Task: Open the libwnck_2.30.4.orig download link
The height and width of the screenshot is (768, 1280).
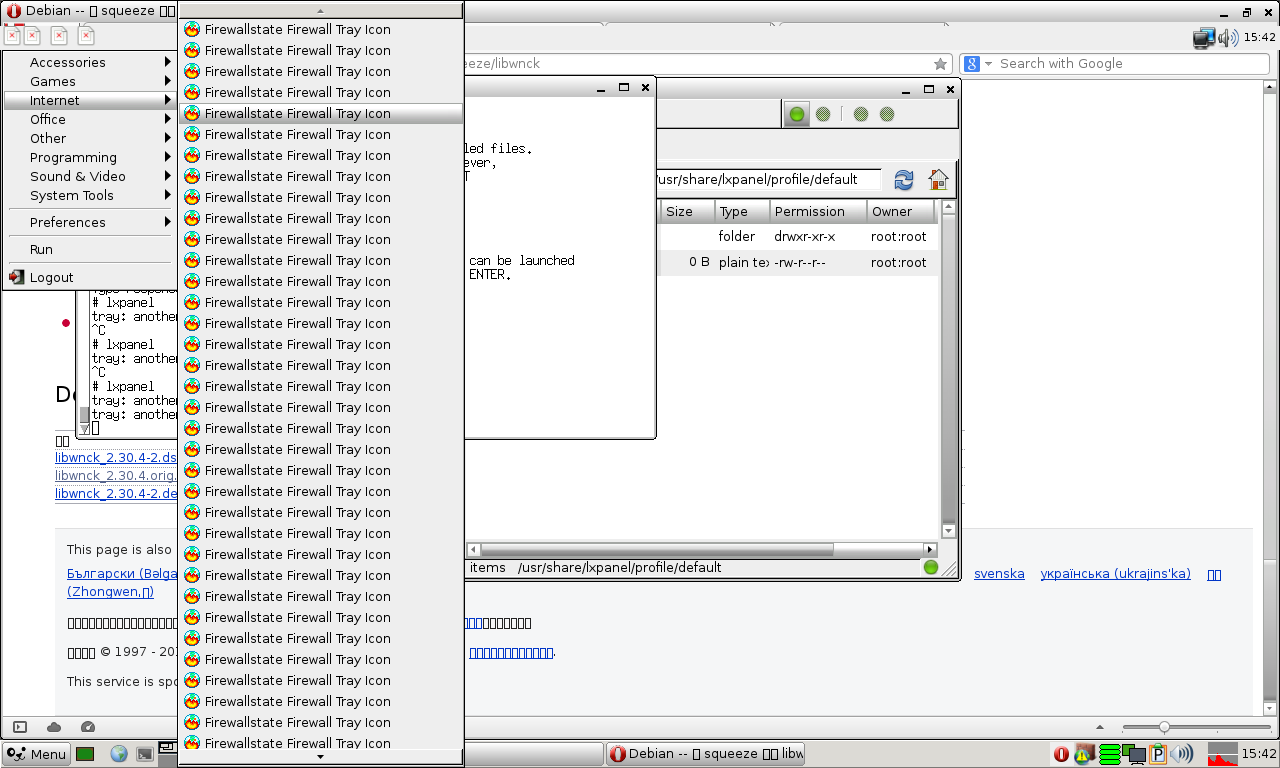Action: tap(116, 475)
